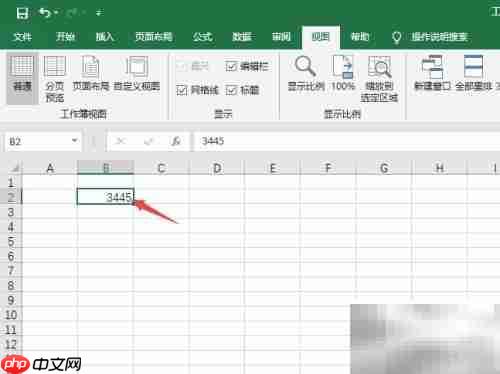Select row 3 header
Image resolution: width=500 pixels, height=374 pixels.
(x=11, y=212)
